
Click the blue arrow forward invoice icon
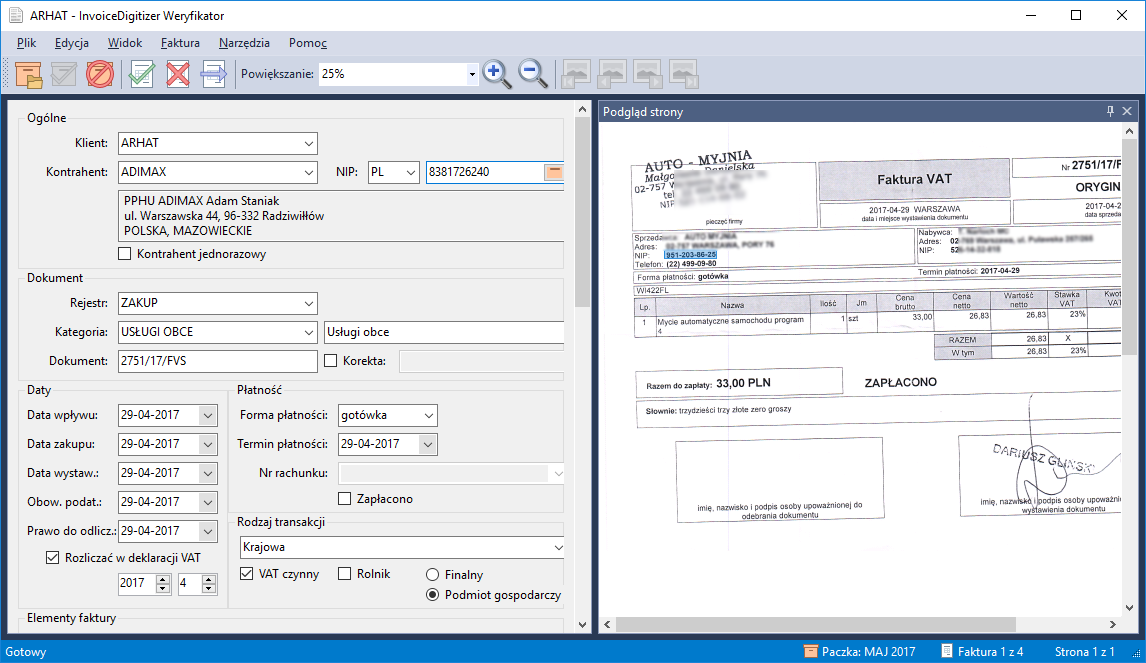click(214, 74)
